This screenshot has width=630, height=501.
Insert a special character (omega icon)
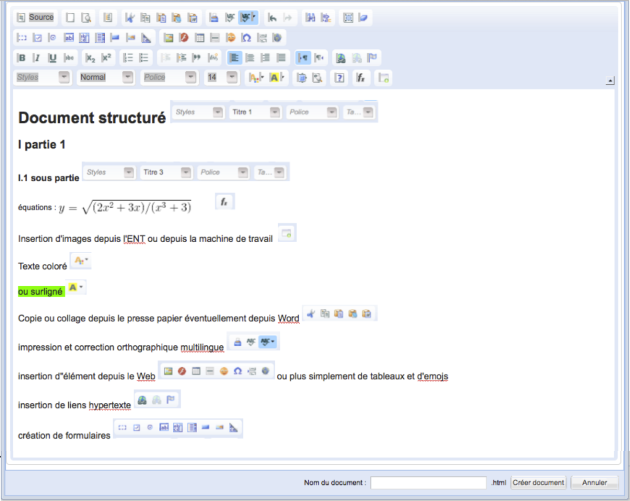click(246, 38)
